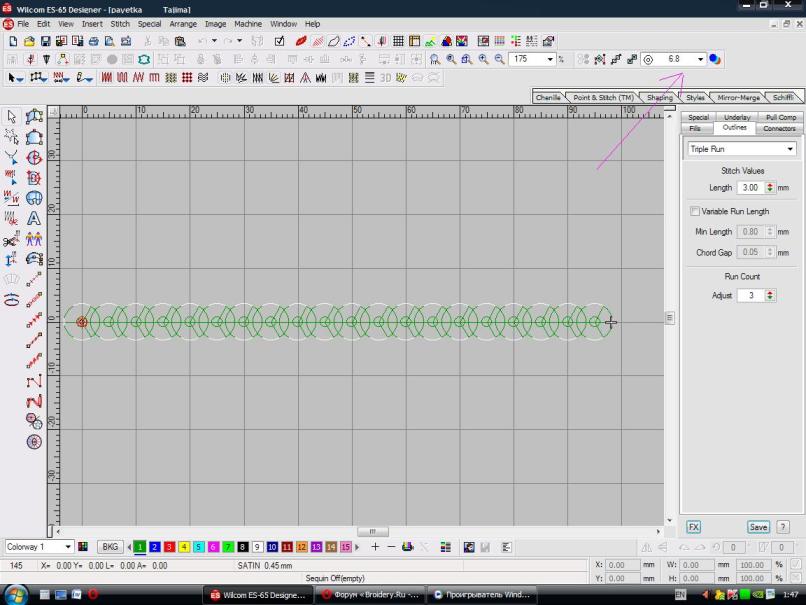This screenshot has width=806, height=605.
Task: Increase the Run Count Adjust stepper
Action: pos(770,292)
